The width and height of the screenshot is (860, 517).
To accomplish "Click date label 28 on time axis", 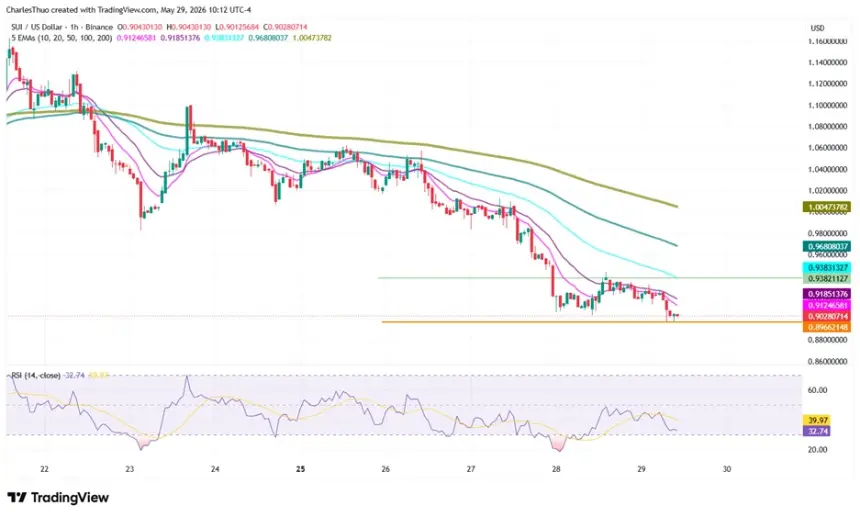I will pos(556,469).
